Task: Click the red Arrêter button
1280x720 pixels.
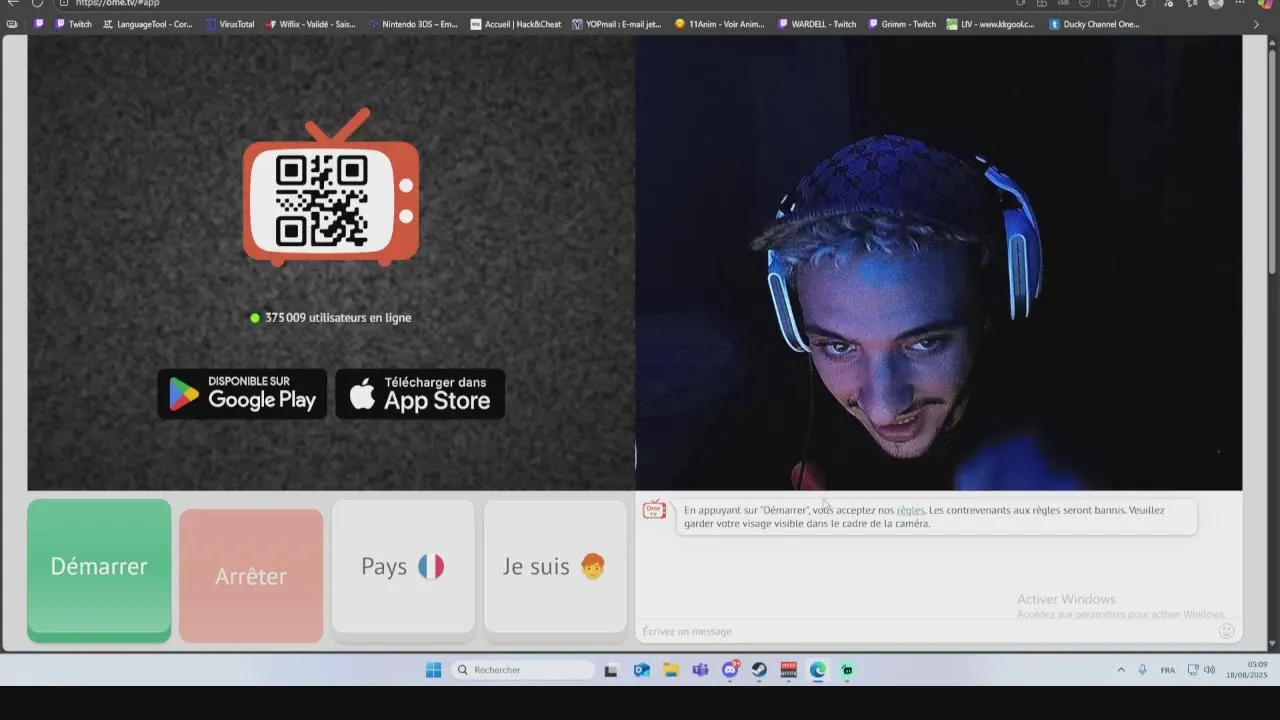Action: tap(251, 575)
